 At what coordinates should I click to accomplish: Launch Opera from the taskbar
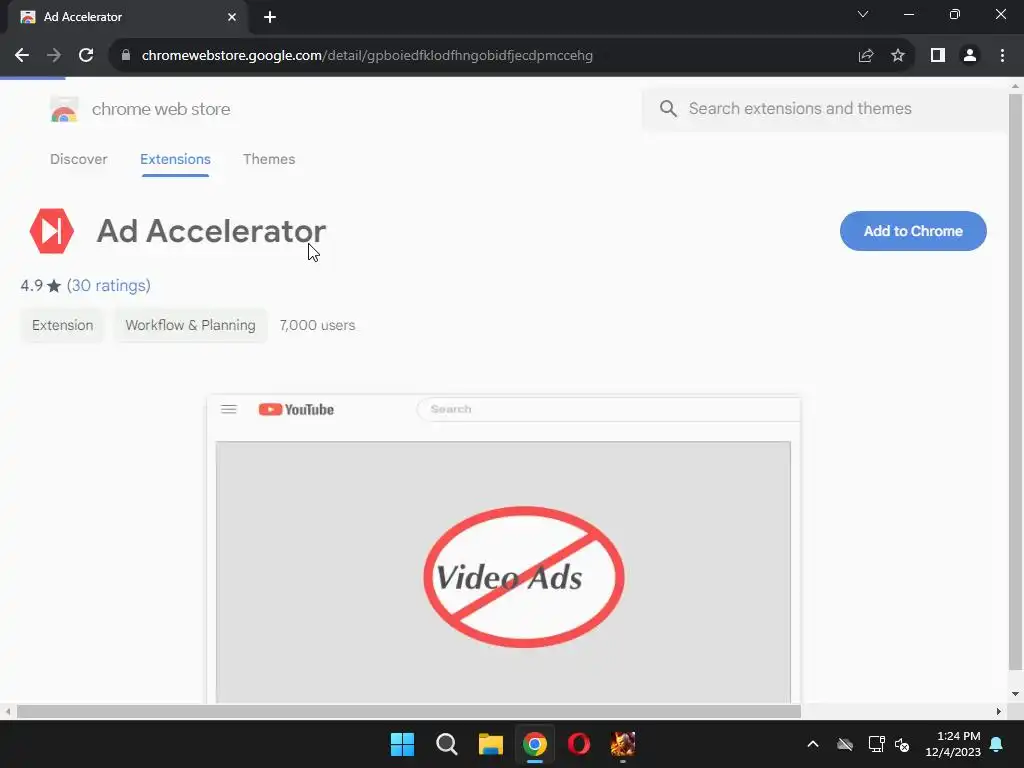[579, 744]
